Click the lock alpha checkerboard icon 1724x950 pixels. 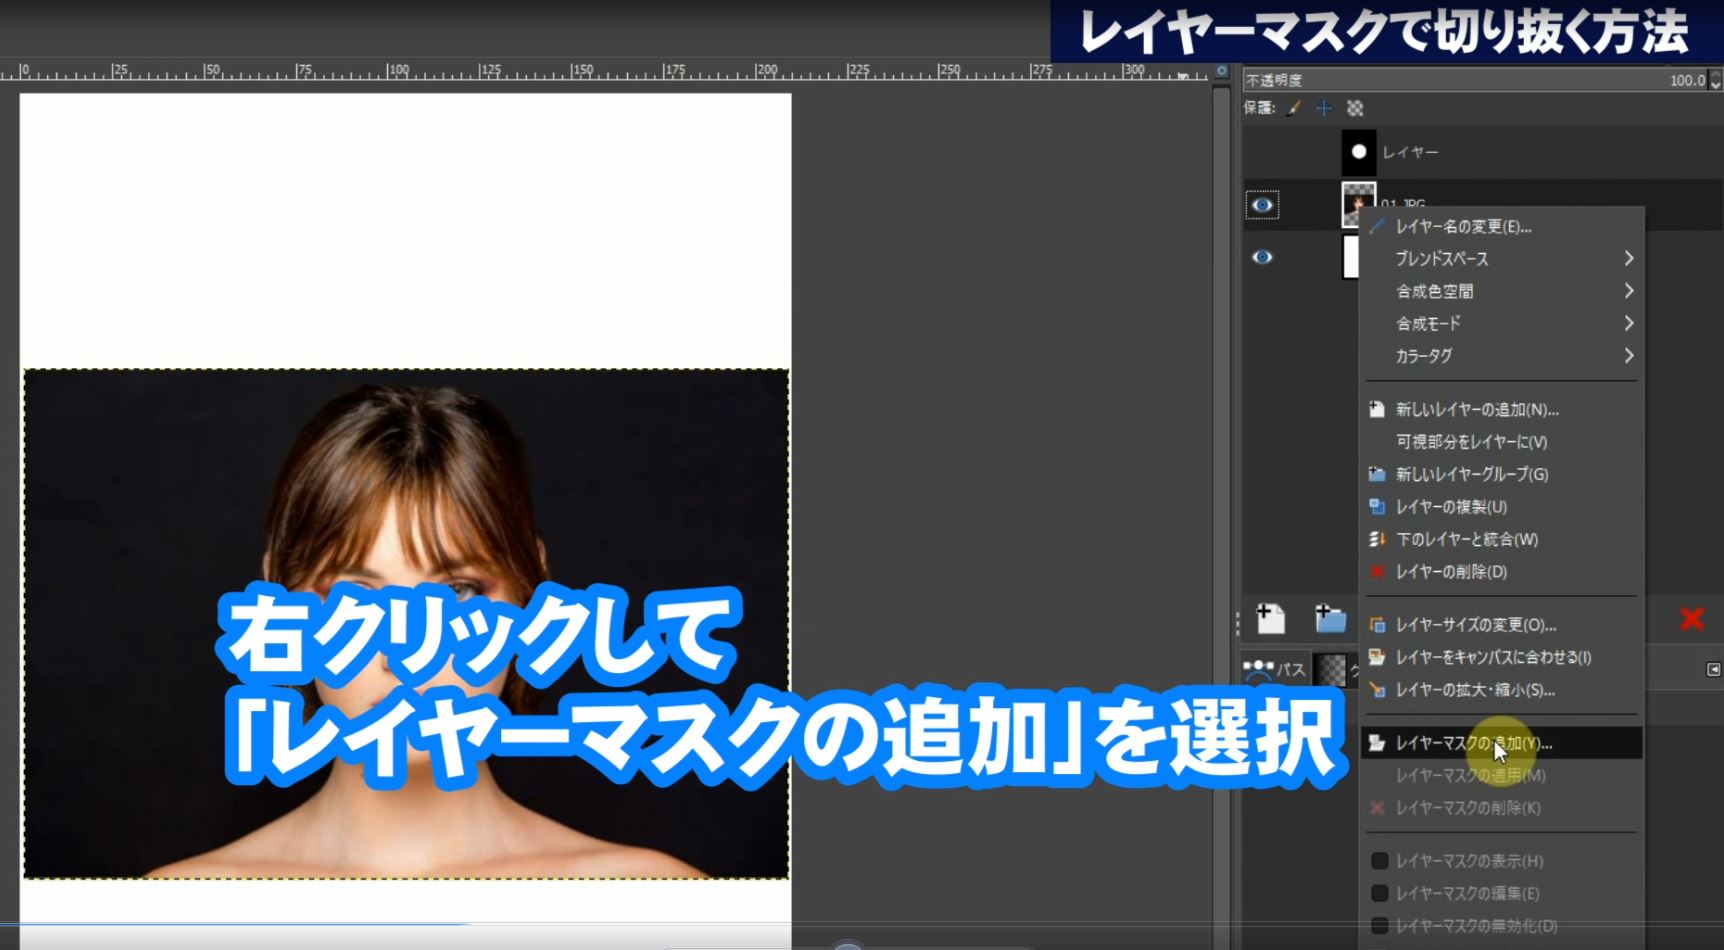(1355, 108)
